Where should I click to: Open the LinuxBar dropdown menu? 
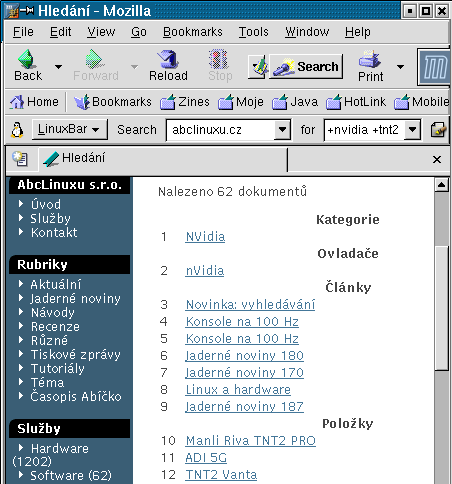tap(70, 129)
